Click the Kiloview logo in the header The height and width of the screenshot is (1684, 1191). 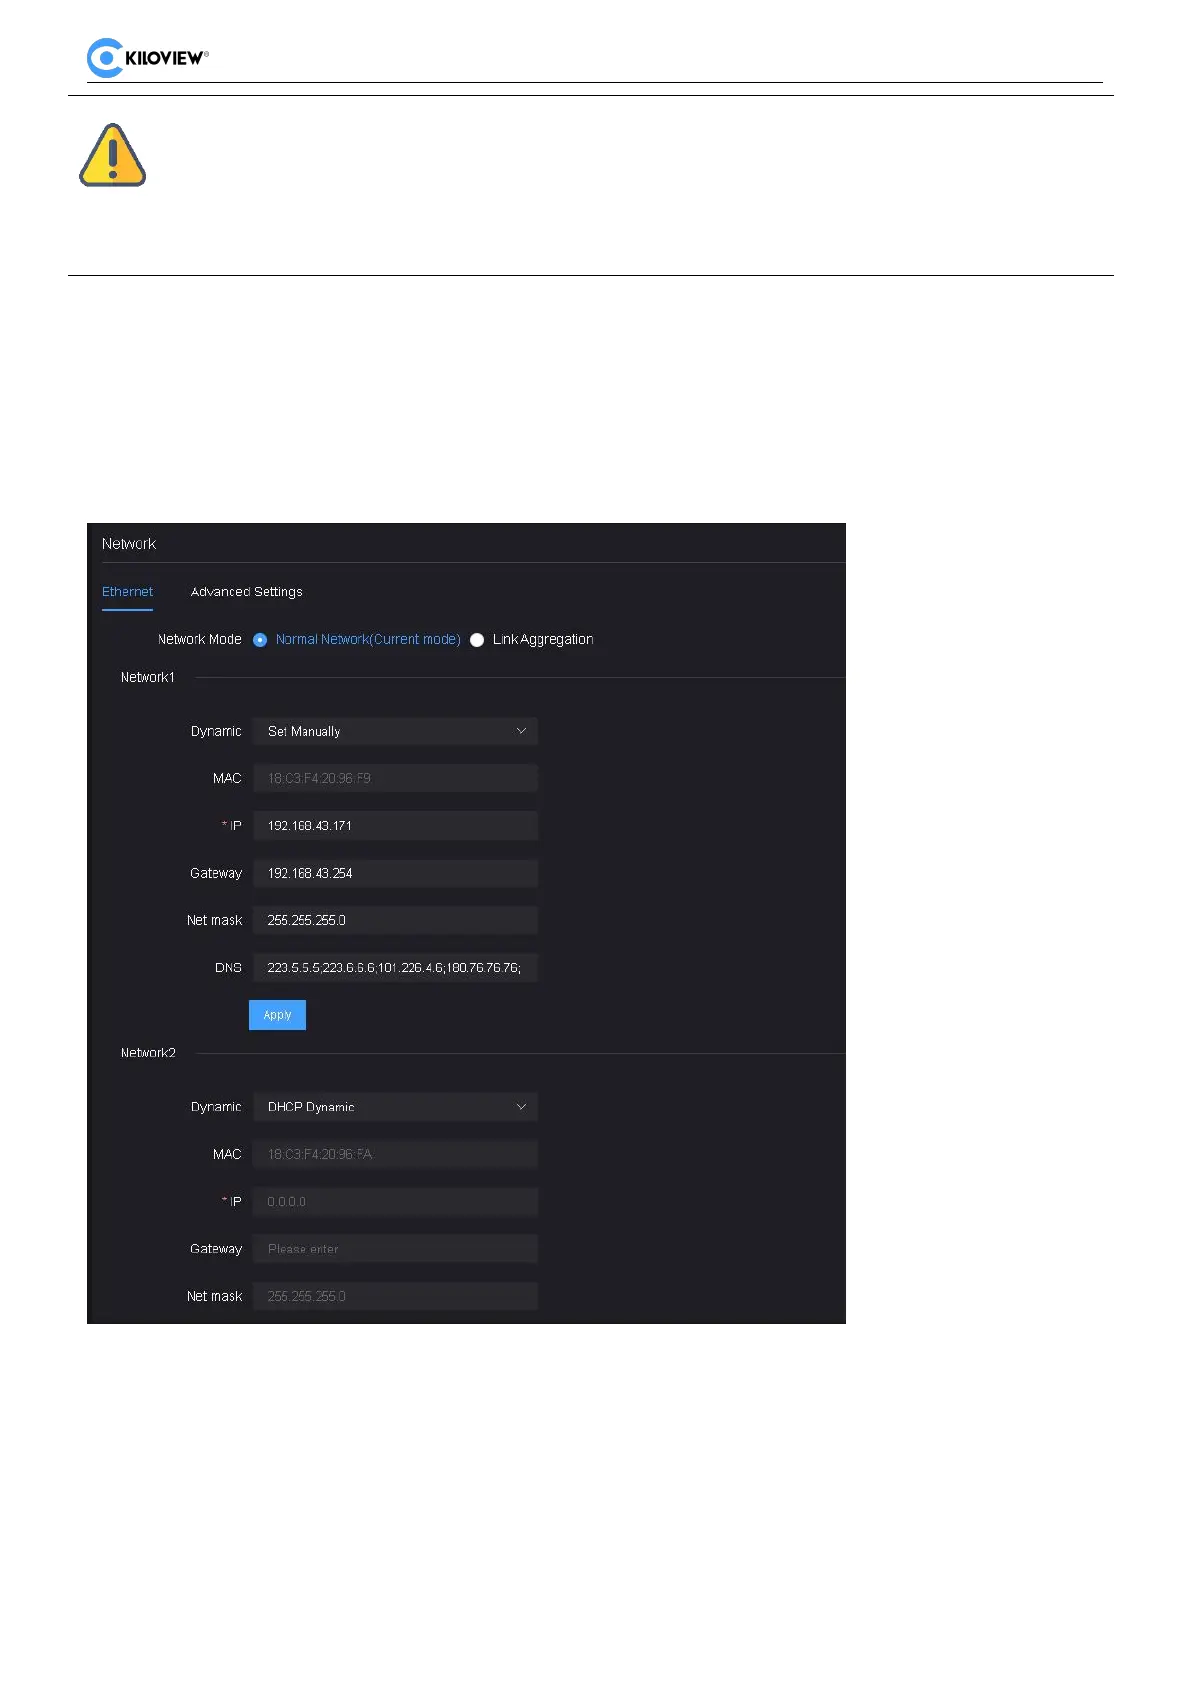(147, 58)
